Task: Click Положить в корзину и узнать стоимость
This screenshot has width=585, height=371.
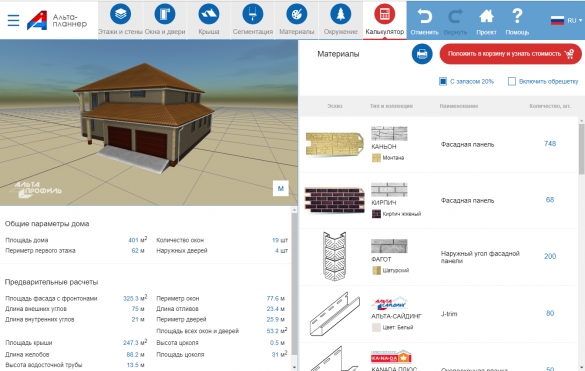Action: 510,54
